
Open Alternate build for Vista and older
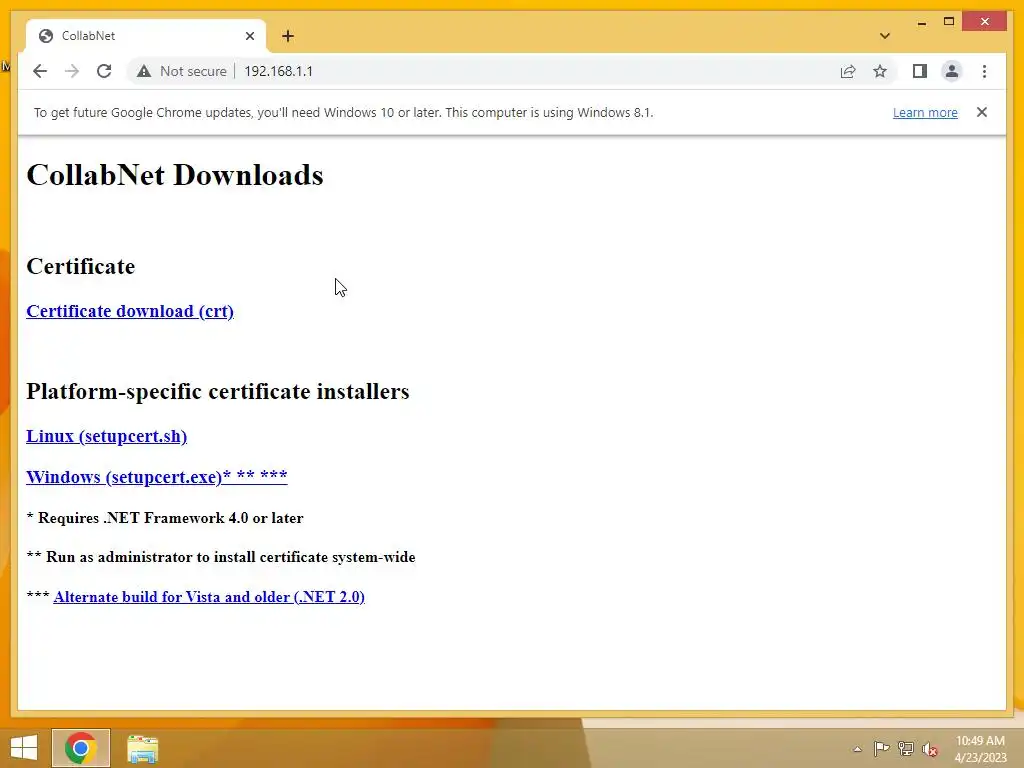coord(209,597)
